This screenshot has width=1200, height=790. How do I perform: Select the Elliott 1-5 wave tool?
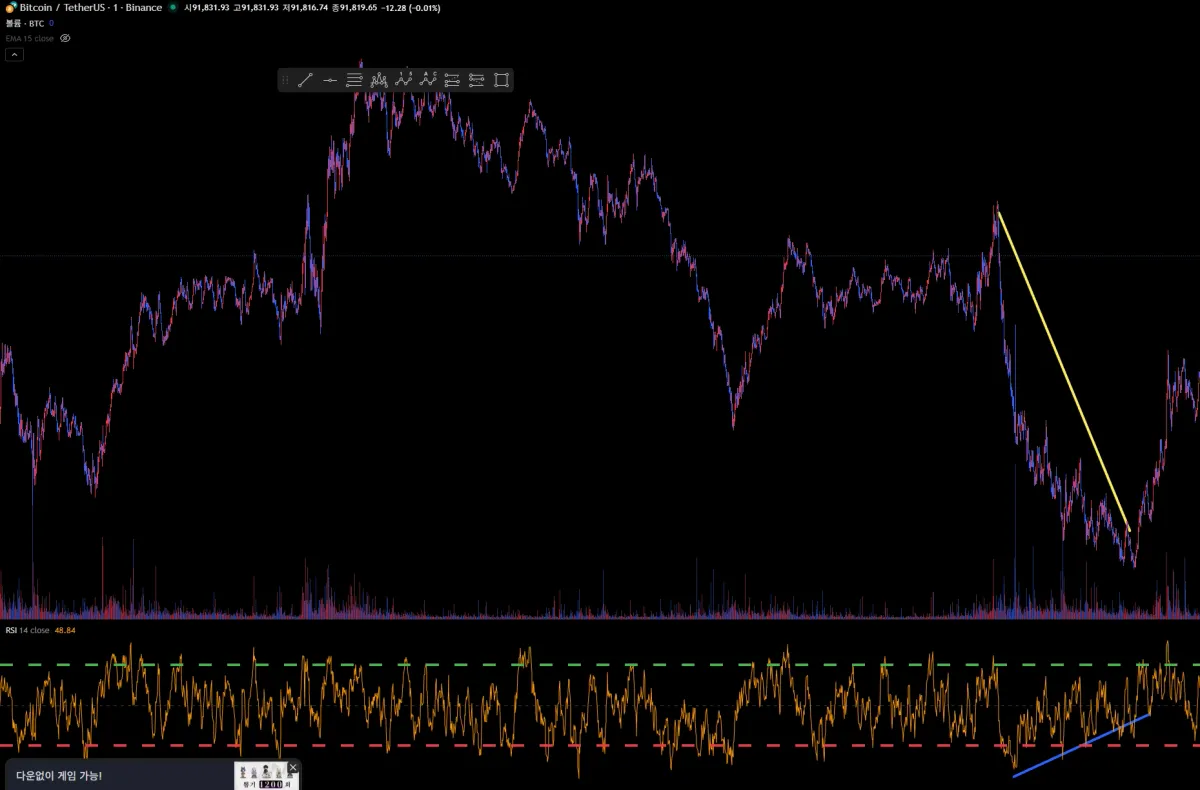pyautogui.click(x=404, y=80)
